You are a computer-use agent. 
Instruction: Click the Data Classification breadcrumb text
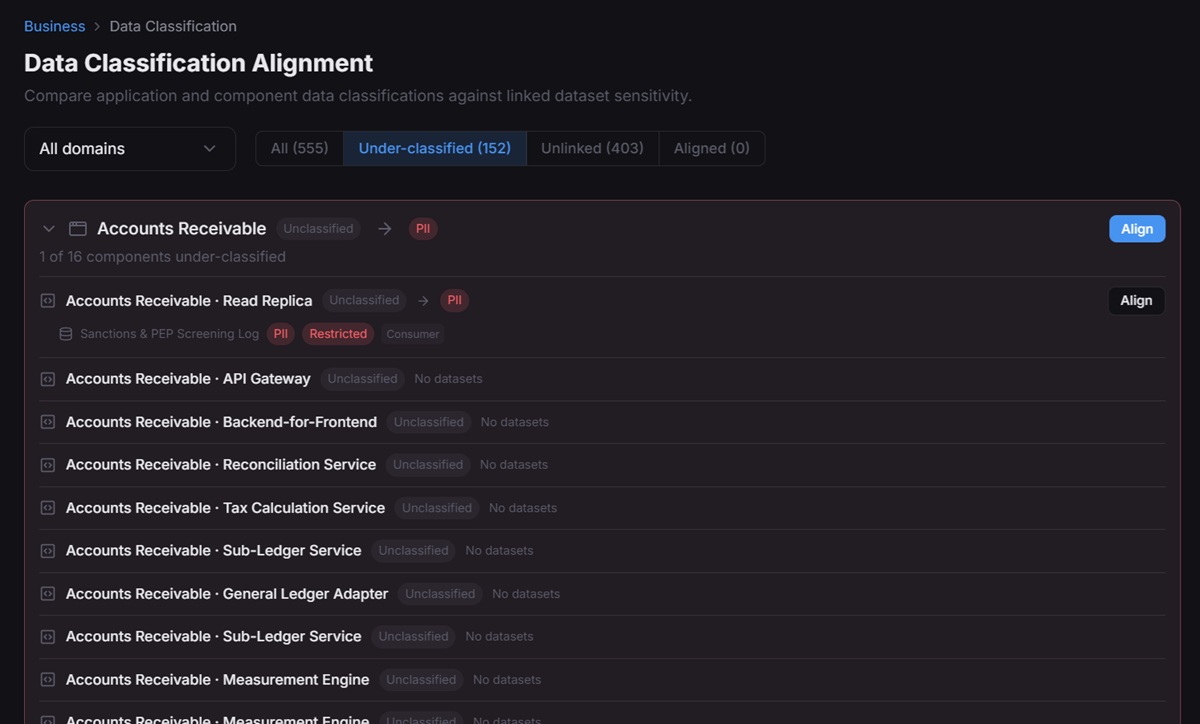pos(173,26)
